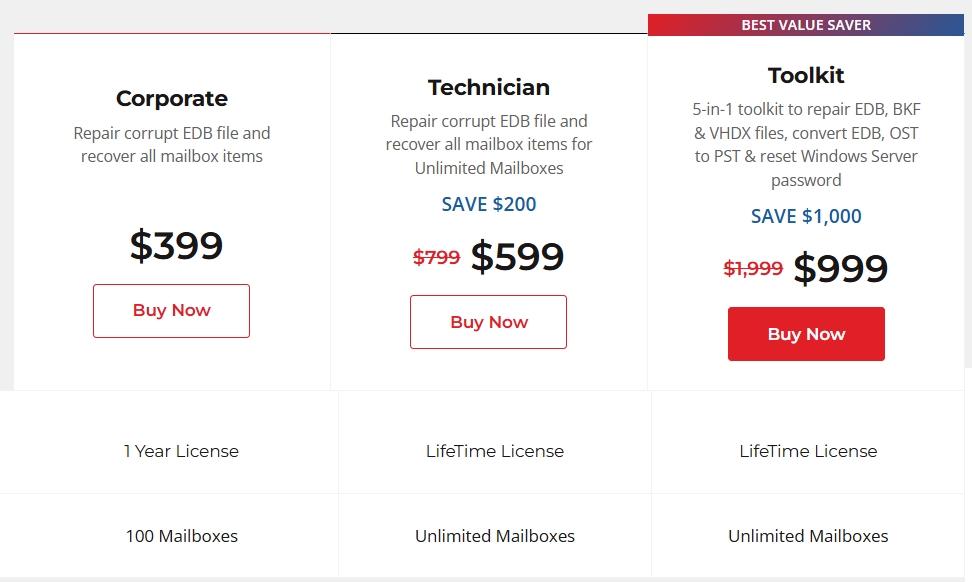Screen dimensions: 972x582
Task: Click Technician's LifeTime License cell
Action: 495,451
